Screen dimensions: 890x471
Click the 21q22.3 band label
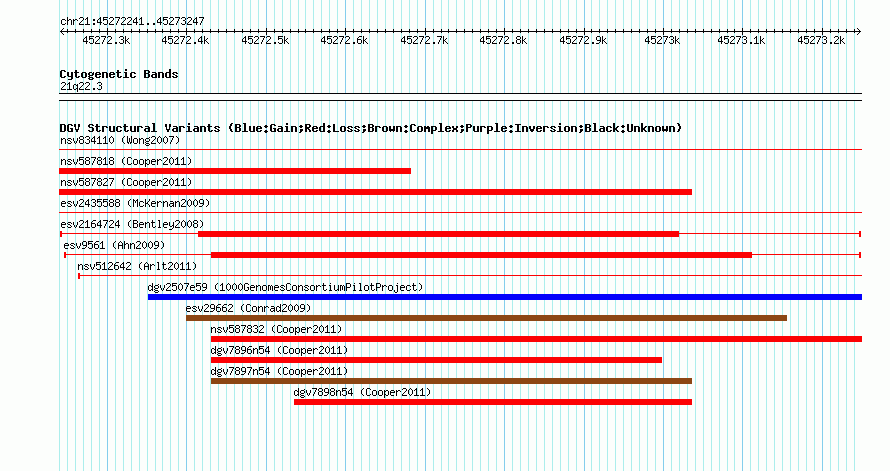pos(81,86)
